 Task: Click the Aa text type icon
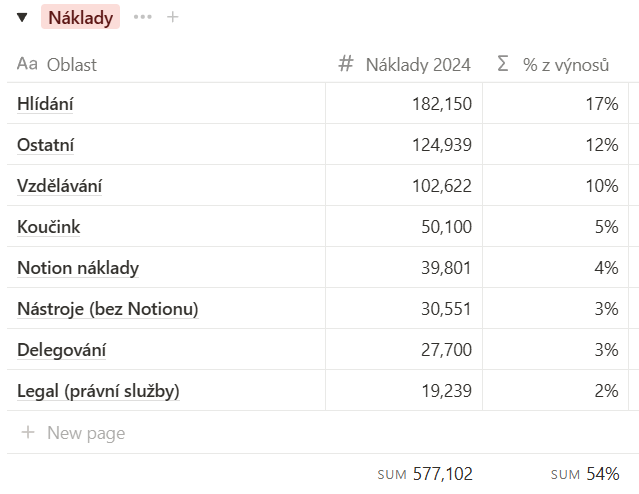27,64
